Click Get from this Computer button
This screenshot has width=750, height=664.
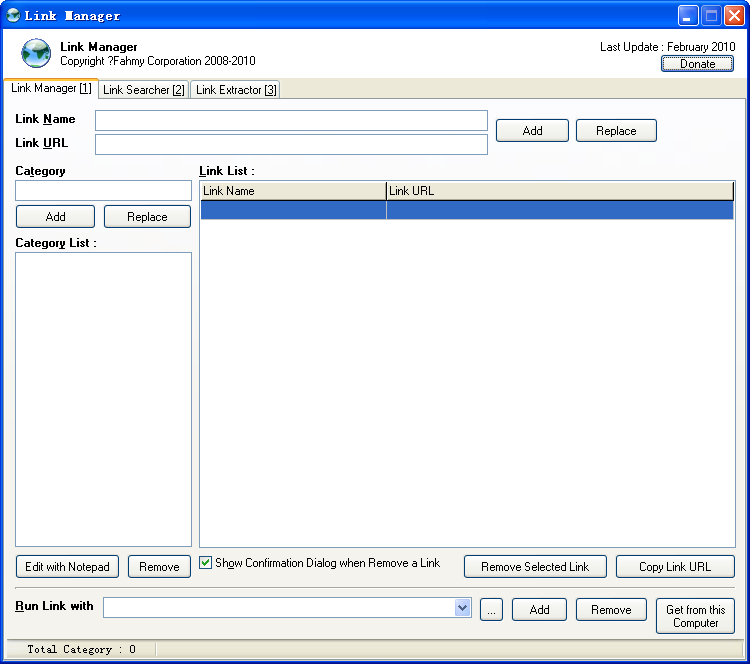[x=695, y=616]
